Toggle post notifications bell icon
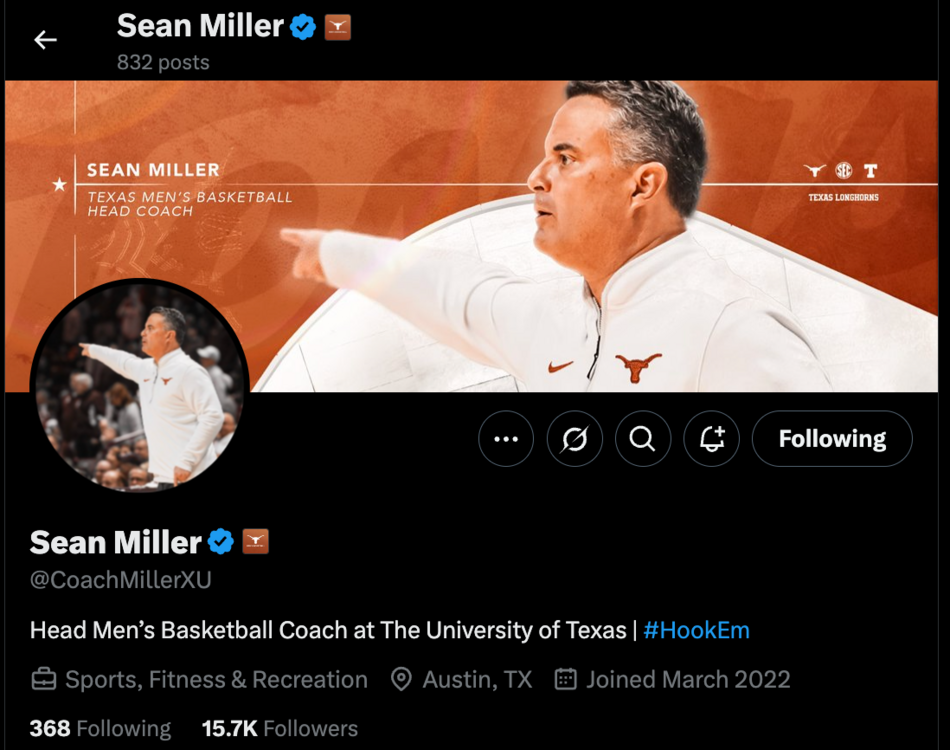Image resolution: width=950 pixels, height=750 pixels. 711,439
